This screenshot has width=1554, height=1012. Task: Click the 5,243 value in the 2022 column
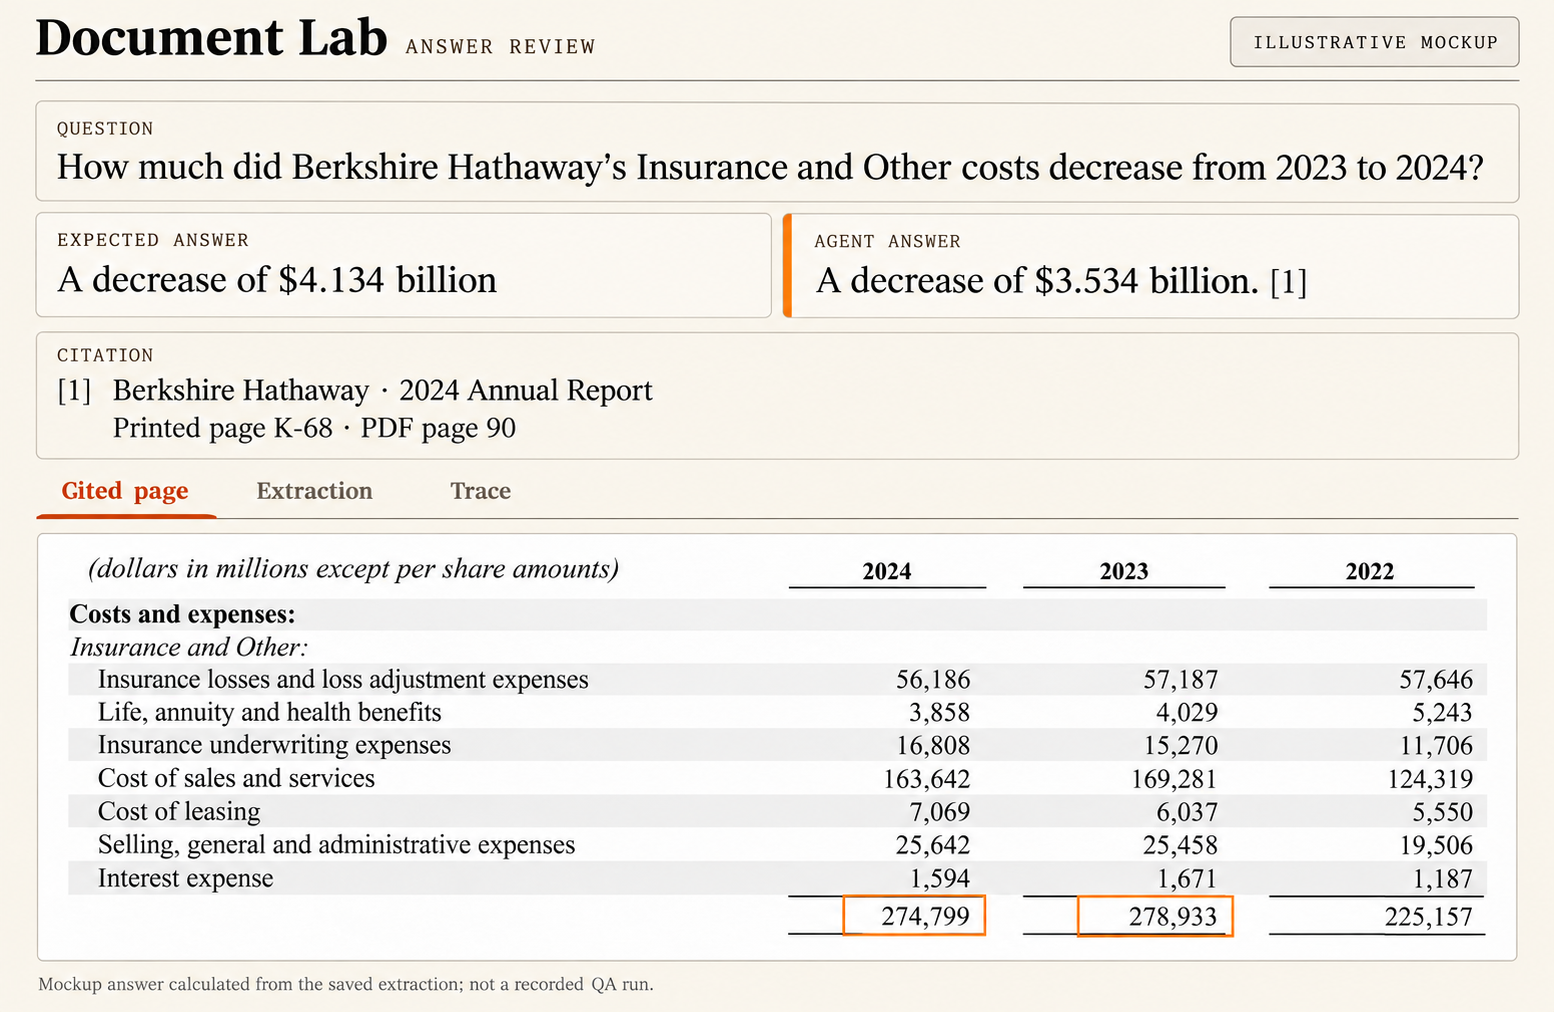pyautogui.click(x=1442, y=712)
